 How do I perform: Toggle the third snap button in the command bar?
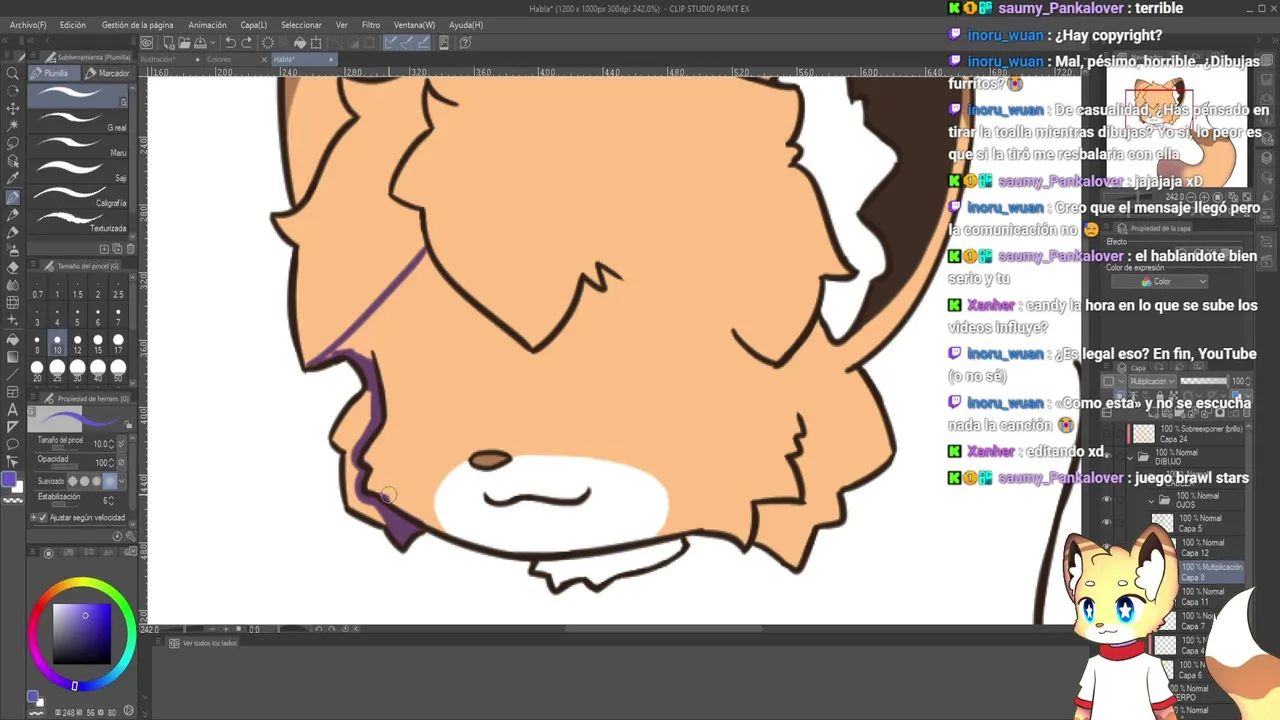pos(422,43)
